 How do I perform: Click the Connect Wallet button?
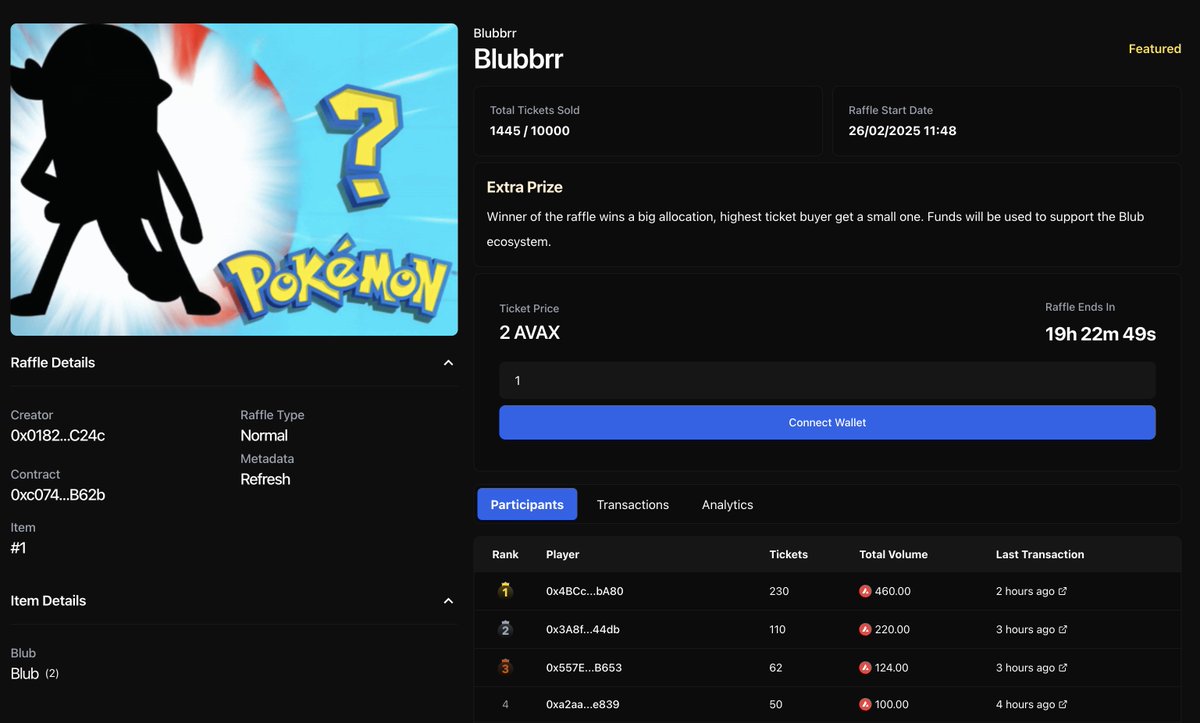[827, 422]
